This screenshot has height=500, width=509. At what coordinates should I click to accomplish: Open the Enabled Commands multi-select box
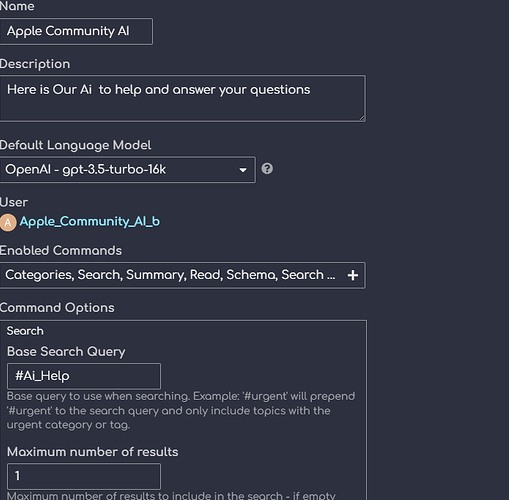(182, 275)
